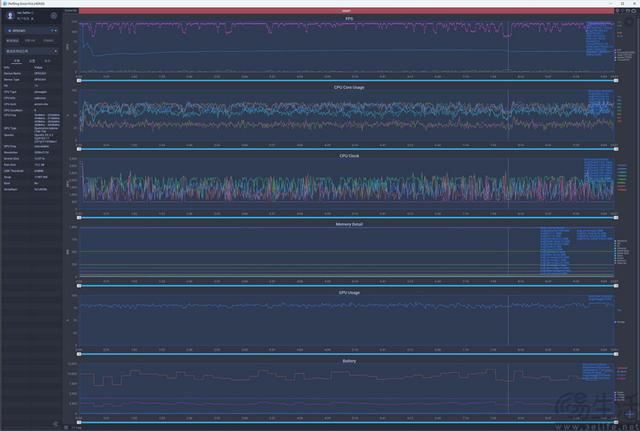This screenshot has width=640, height=431.
Task: Click inside the FPS chart plot area
Action: (300, 50)
